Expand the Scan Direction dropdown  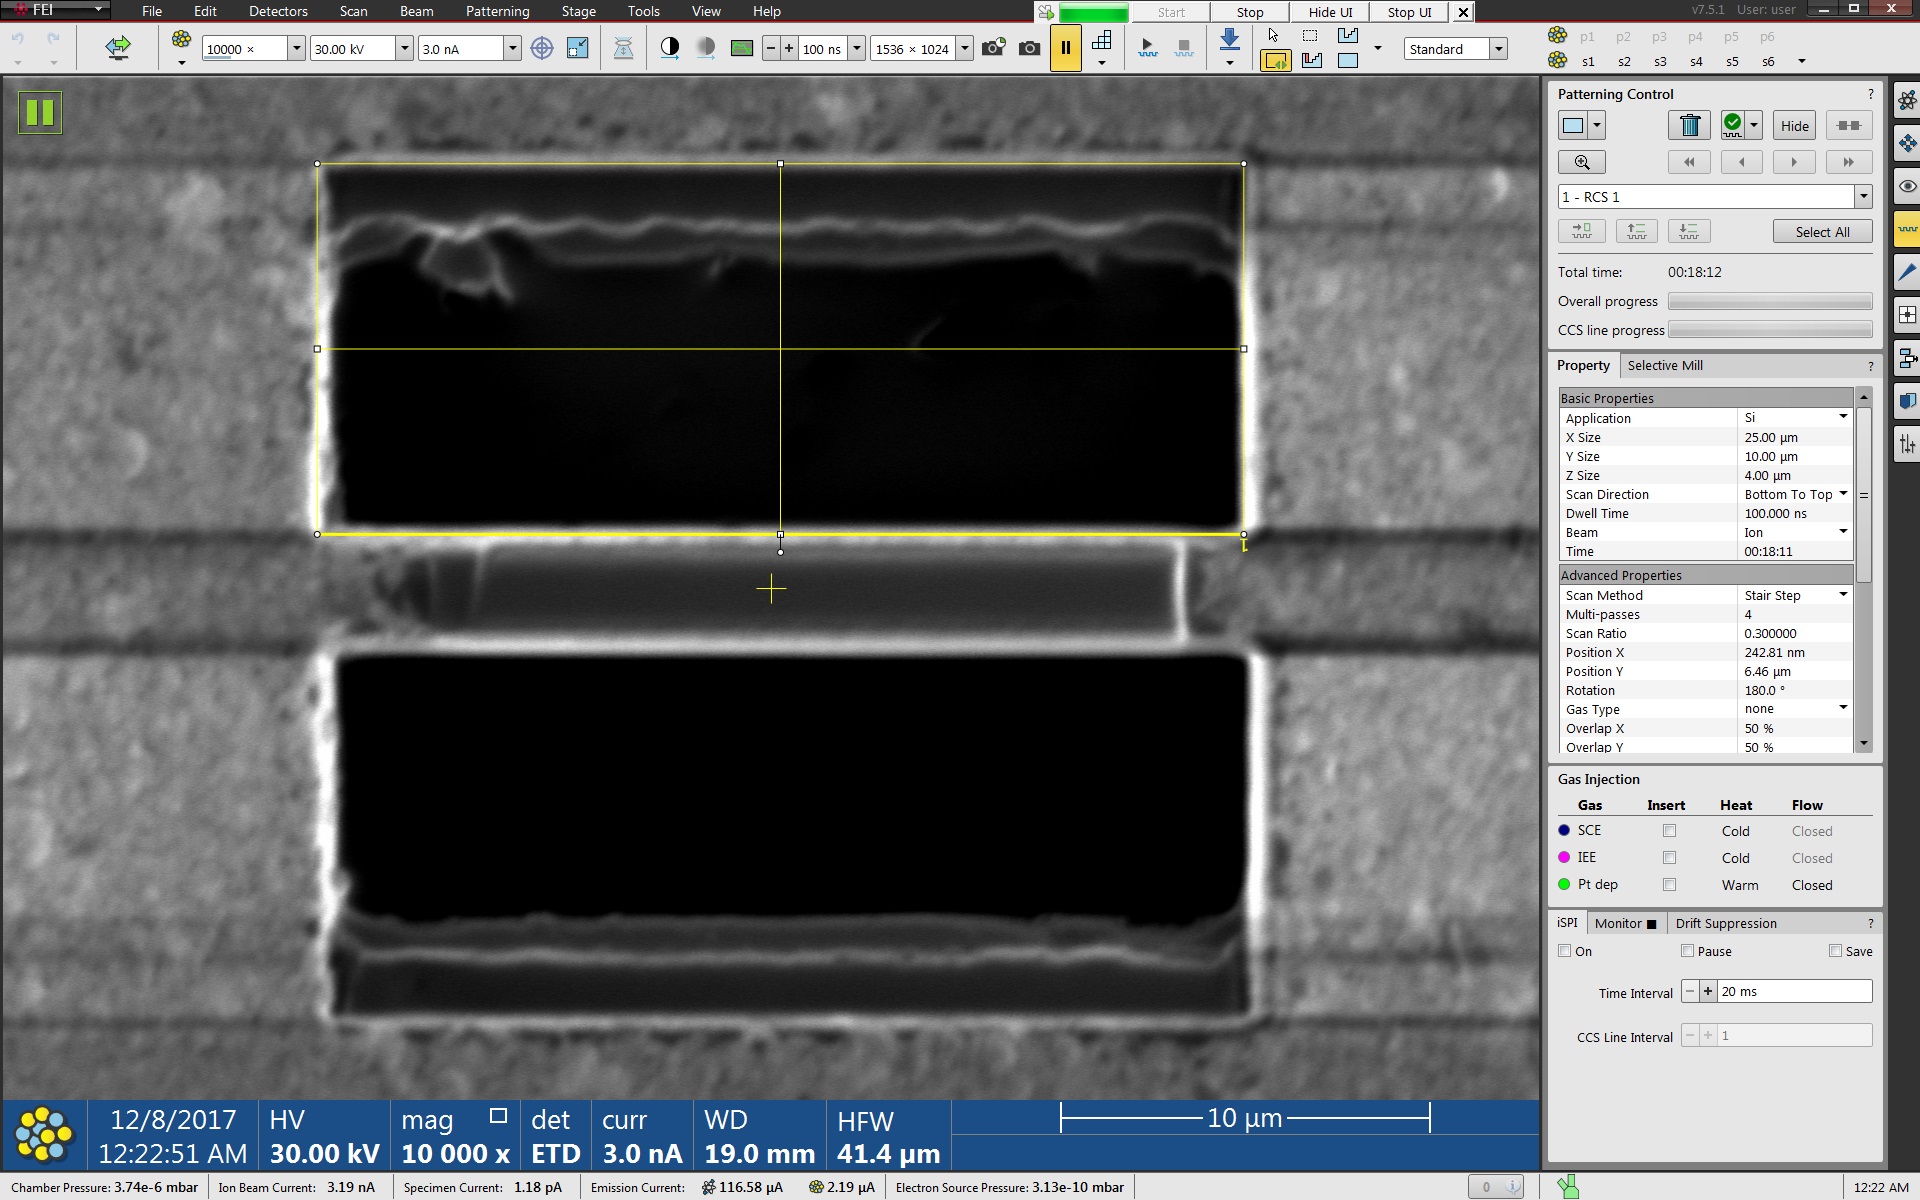pos(1842,494)
